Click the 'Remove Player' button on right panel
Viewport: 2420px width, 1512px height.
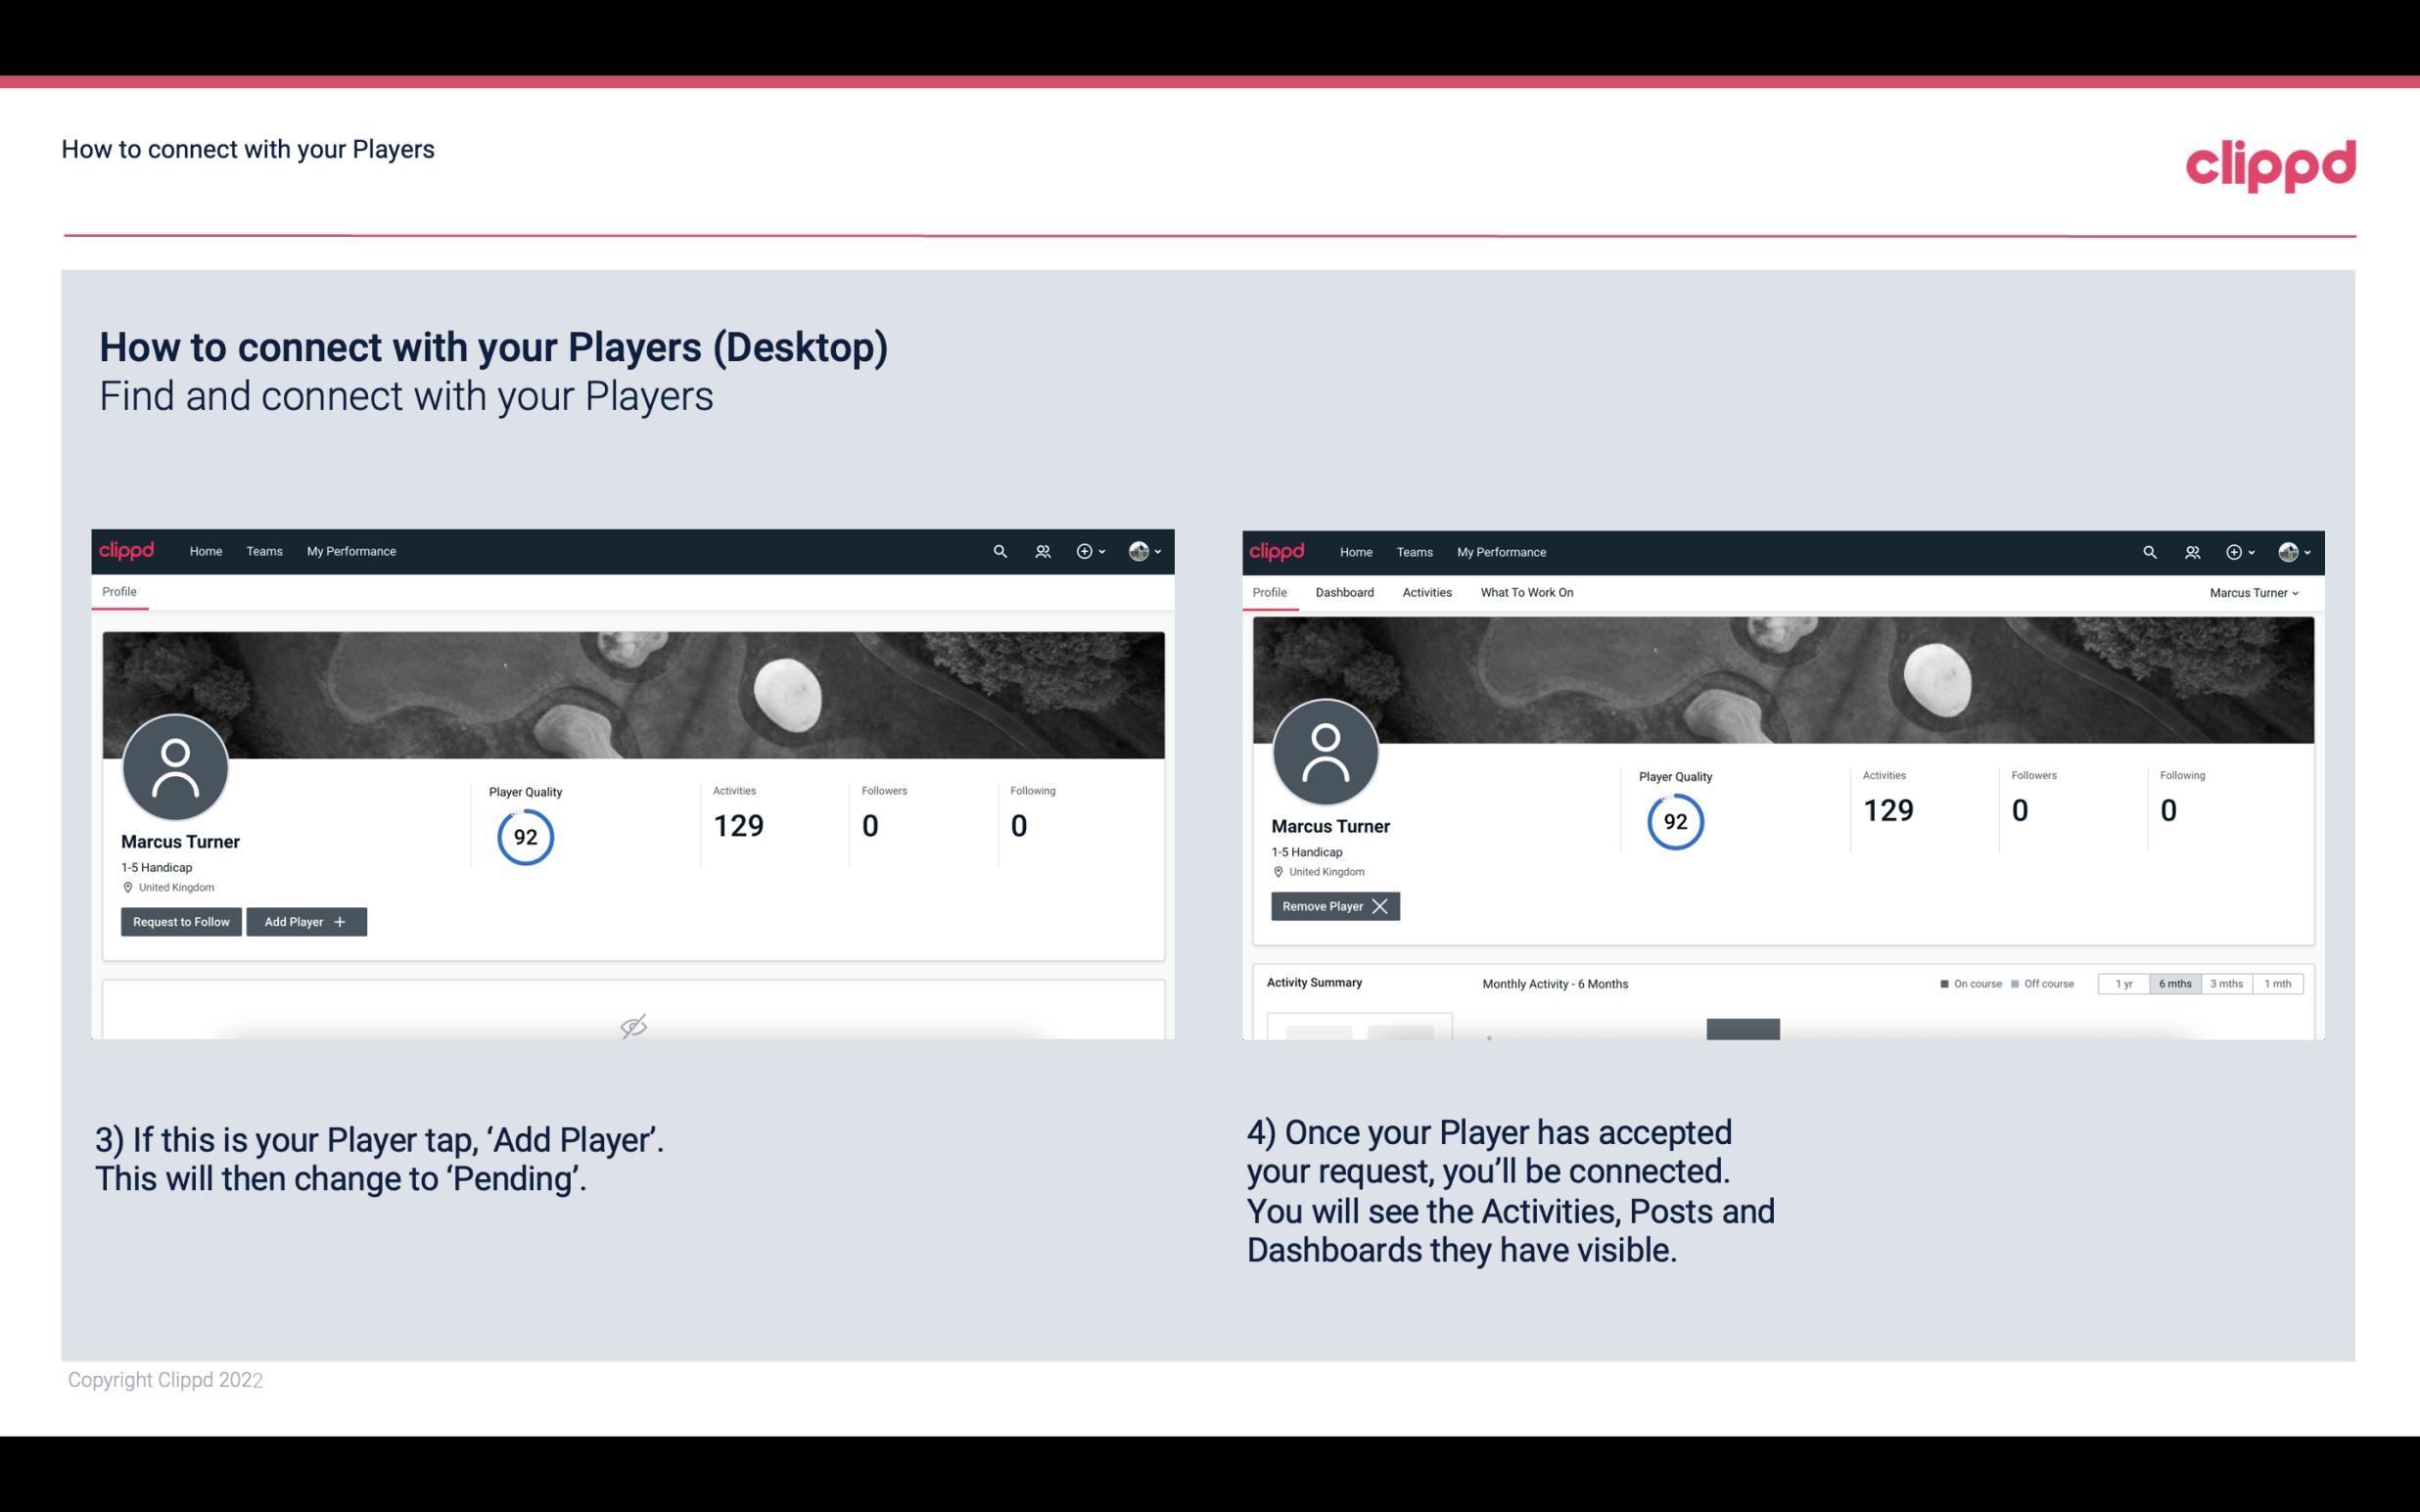1334,904
